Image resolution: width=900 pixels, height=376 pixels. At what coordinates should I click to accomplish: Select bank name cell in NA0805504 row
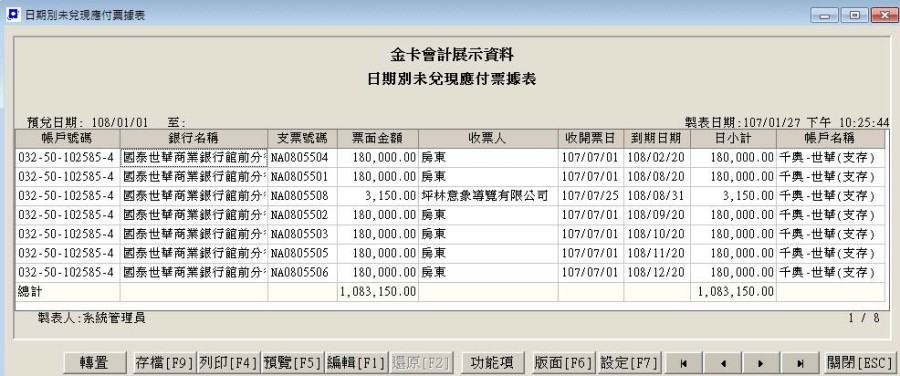[193, 158]
